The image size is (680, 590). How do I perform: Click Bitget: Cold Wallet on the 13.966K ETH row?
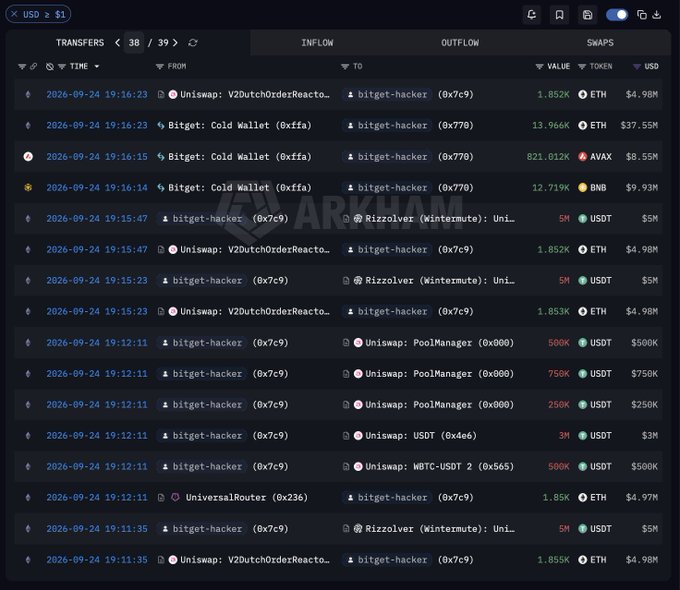pyautogui.click(x=239, y=125)
